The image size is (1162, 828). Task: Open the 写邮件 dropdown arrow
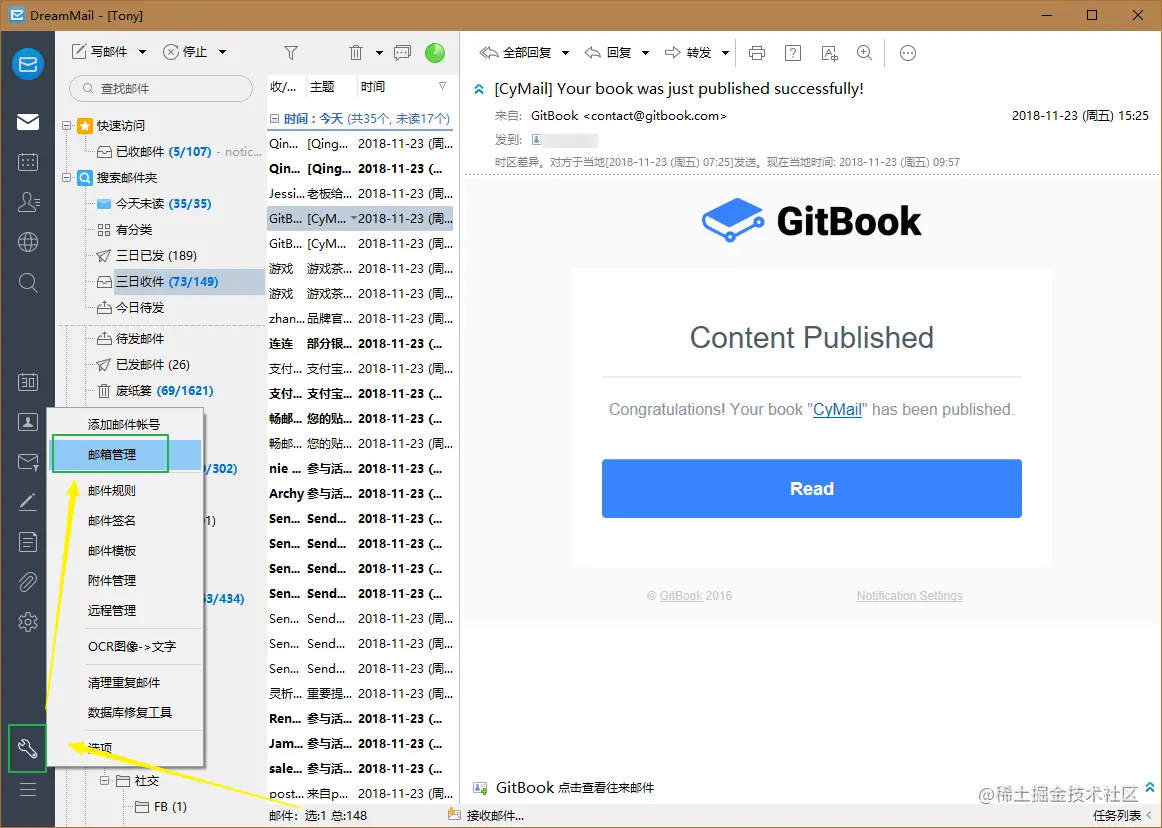click(x=142, y=52)
